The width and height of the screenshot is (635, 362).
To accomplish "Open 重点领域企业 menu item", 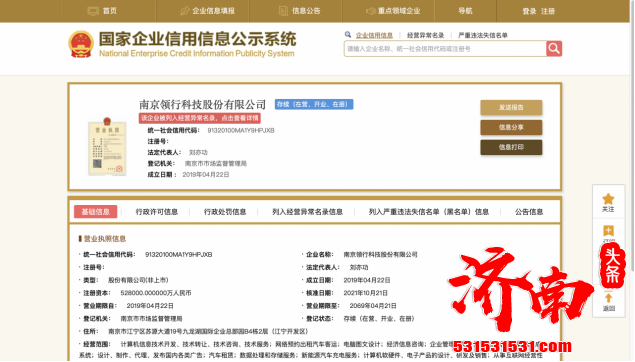I will (399, 11).
